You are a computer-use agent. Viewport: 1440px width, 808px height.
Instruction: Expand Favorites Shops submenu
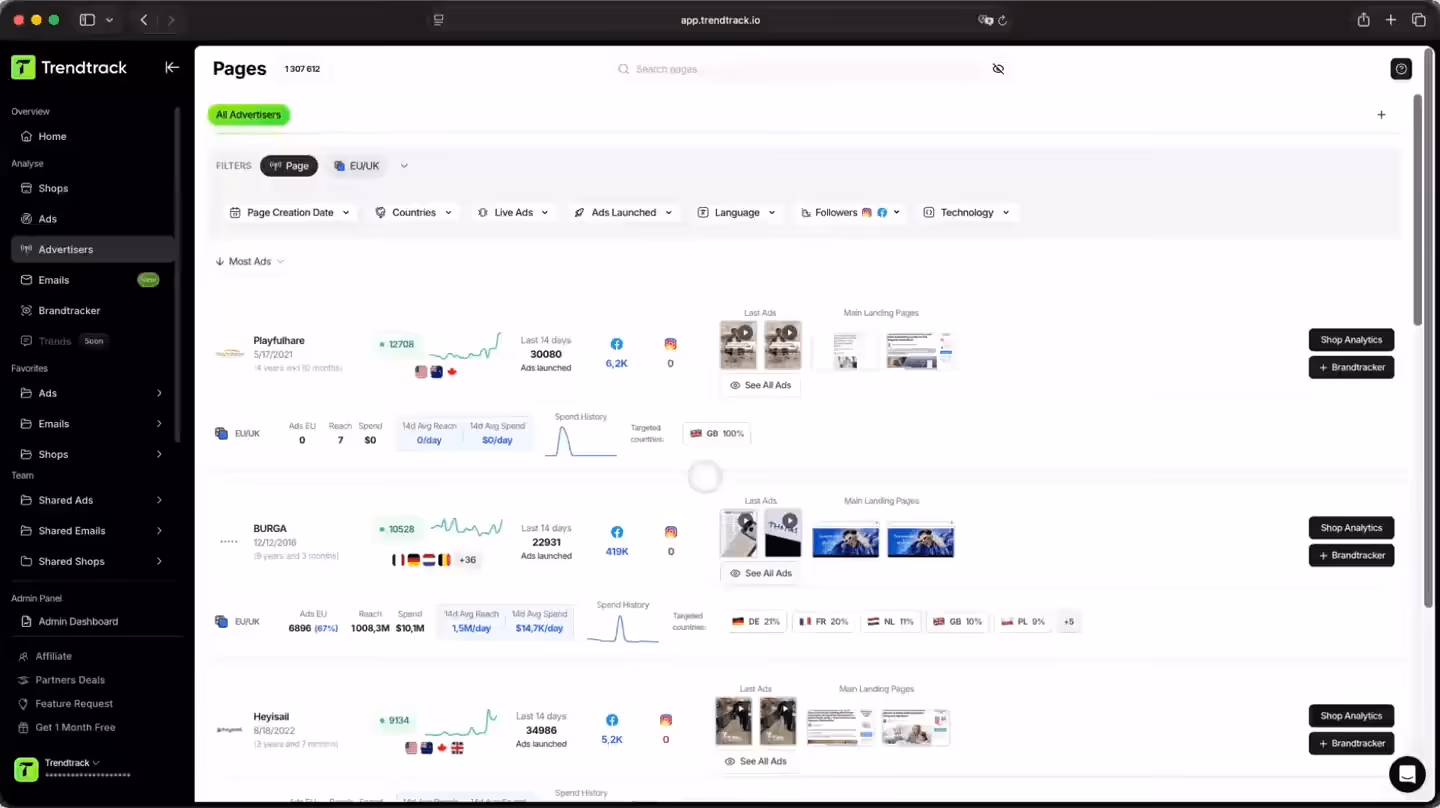[159, 454]
